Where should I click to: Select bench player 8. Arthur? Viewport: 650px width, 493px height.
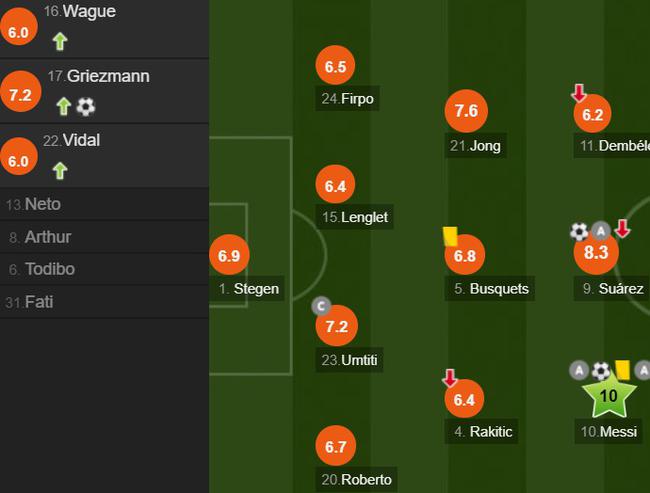coord(104,237)
